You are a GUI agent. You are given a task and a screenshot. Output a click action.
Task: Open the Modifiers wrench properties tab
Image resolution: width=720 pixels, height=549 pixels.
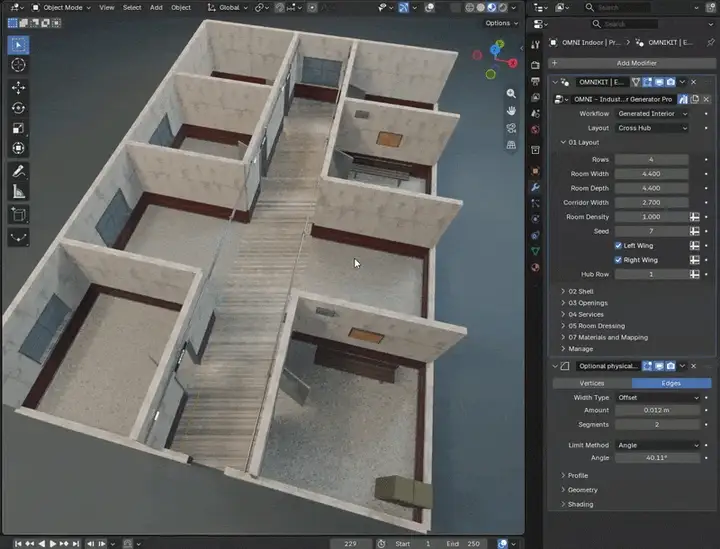(x=535, y=187)
